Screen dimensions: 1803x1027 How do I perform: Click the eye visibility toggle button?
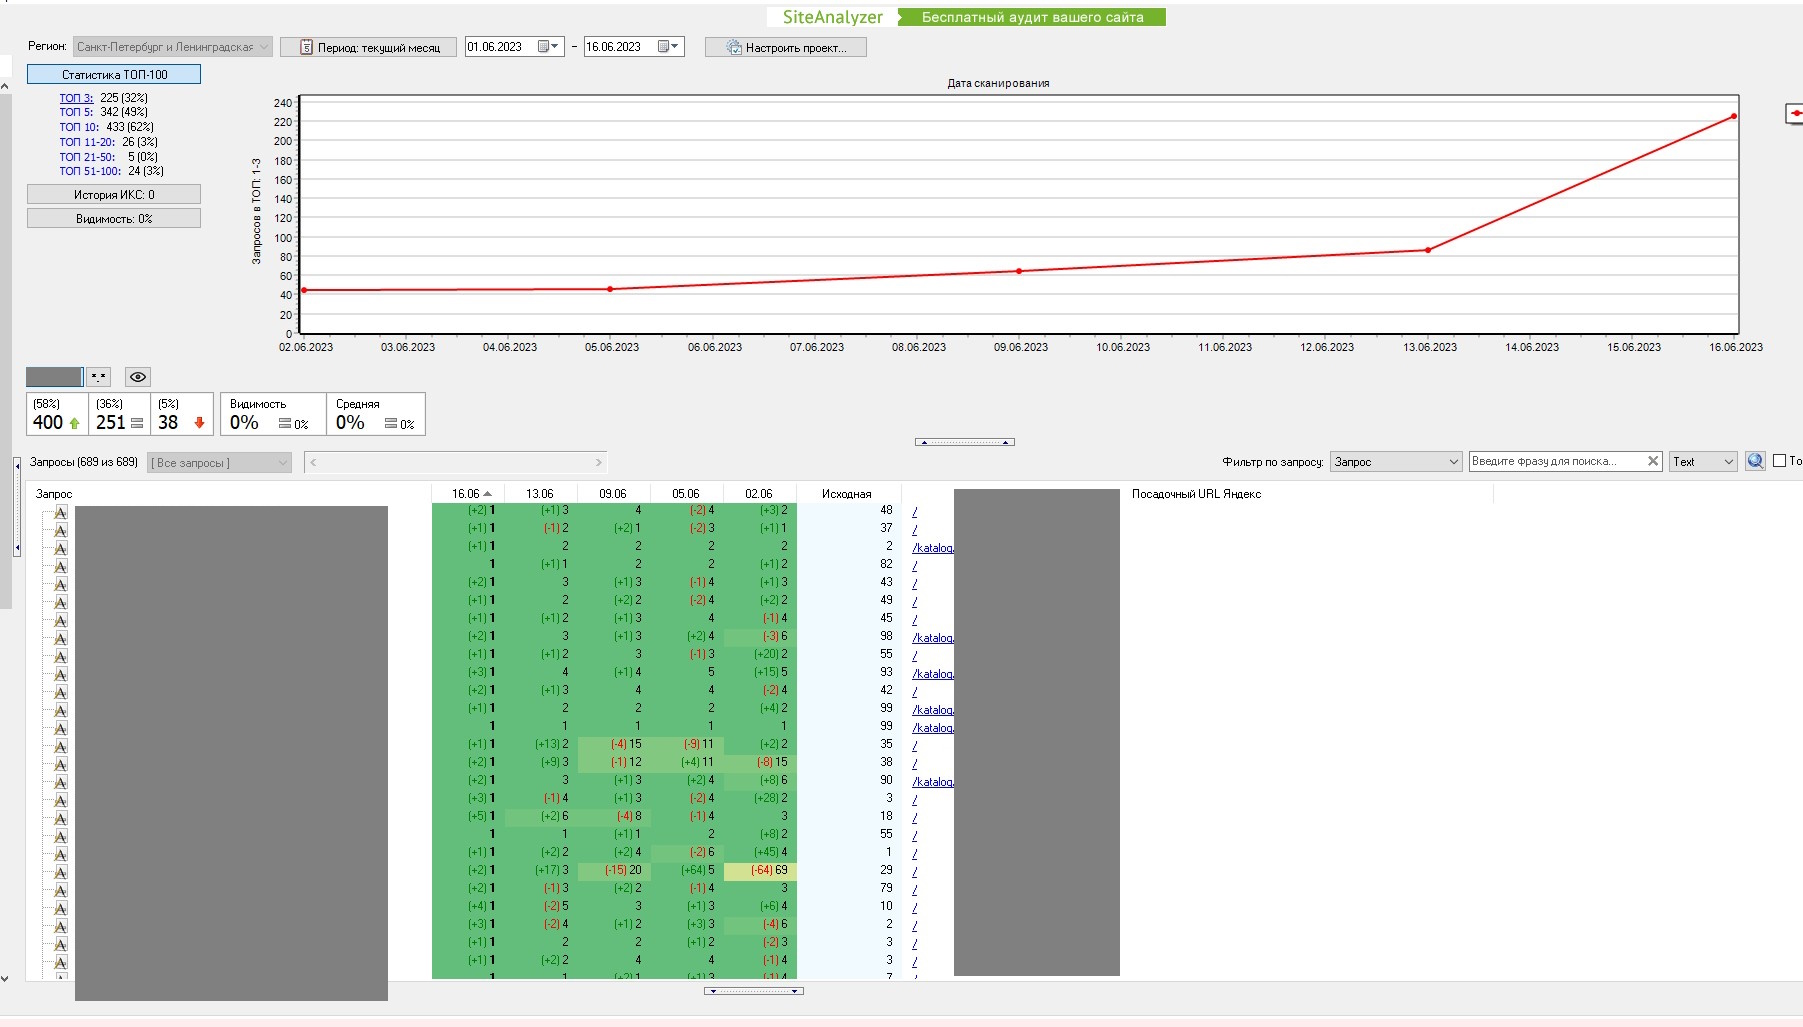(138, 377)
